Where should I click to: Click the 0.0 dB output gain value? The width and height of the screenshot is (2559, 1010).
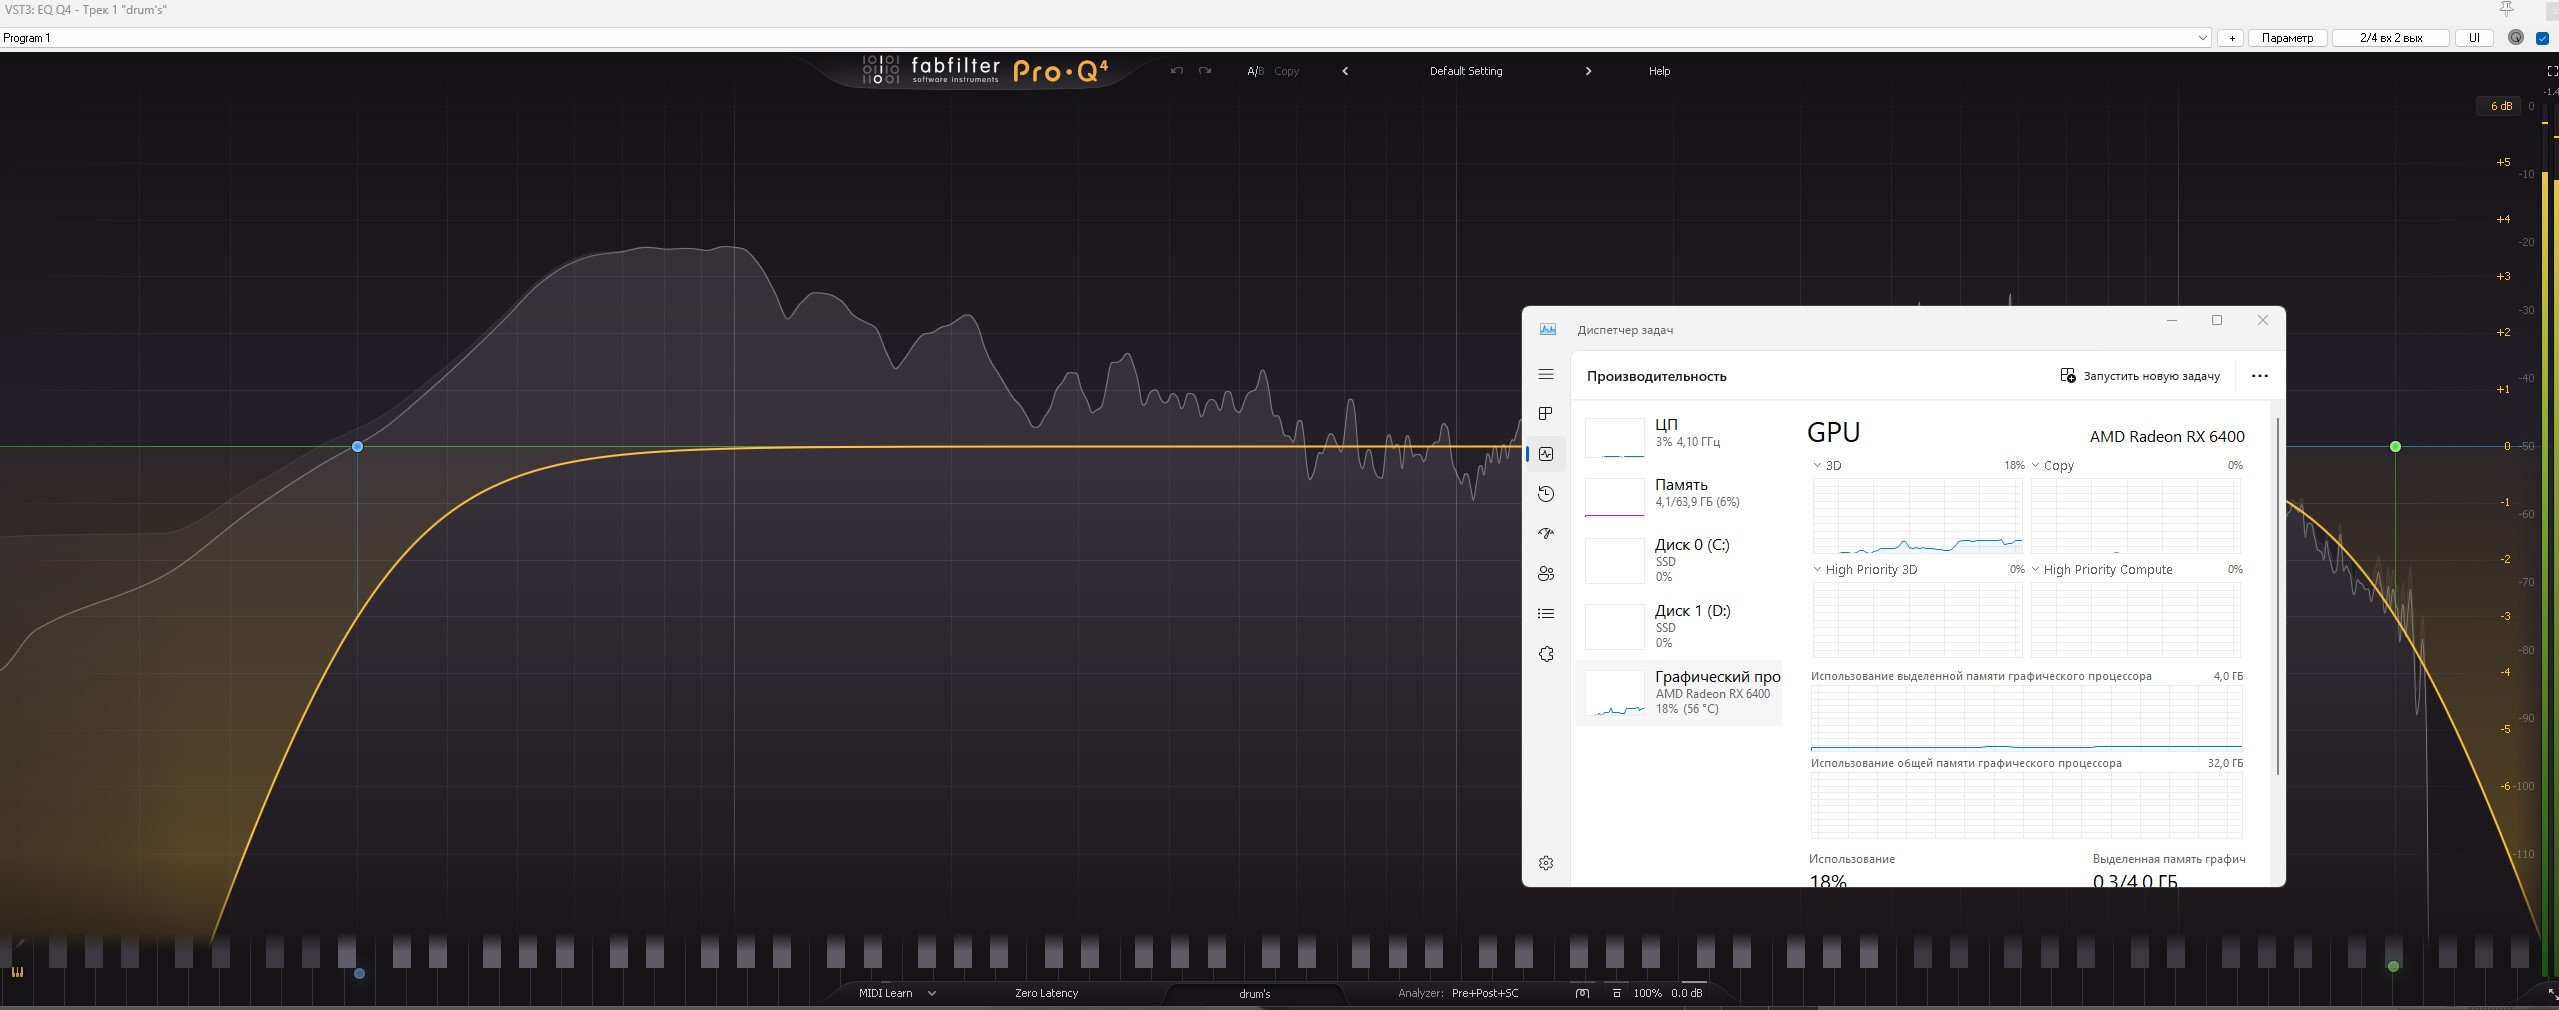point(1686,993)
